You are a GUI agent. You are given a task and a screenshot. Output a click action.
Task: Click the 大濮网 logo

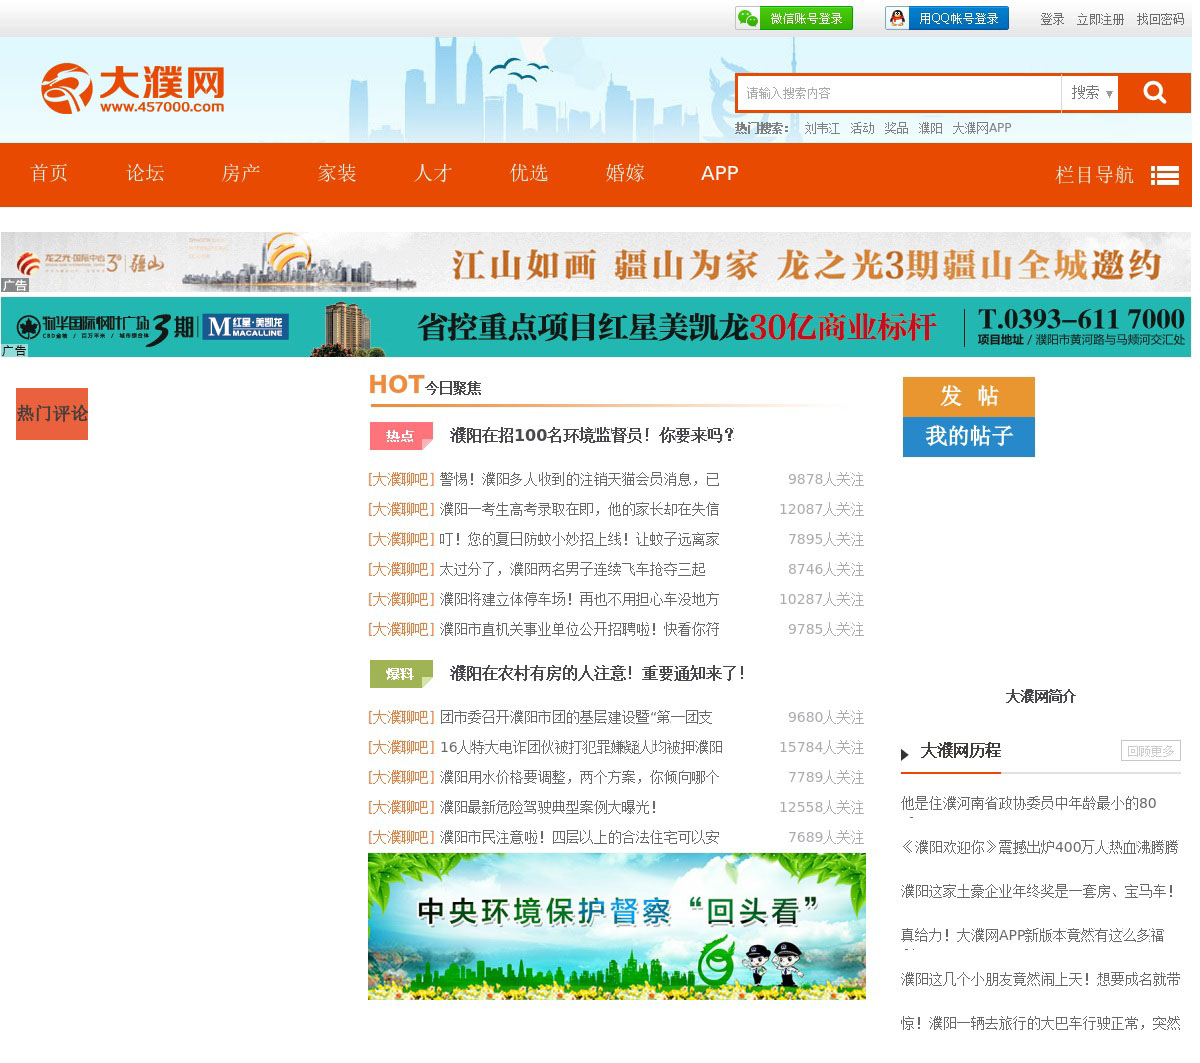pyautogui.click(x=132, y=89)
